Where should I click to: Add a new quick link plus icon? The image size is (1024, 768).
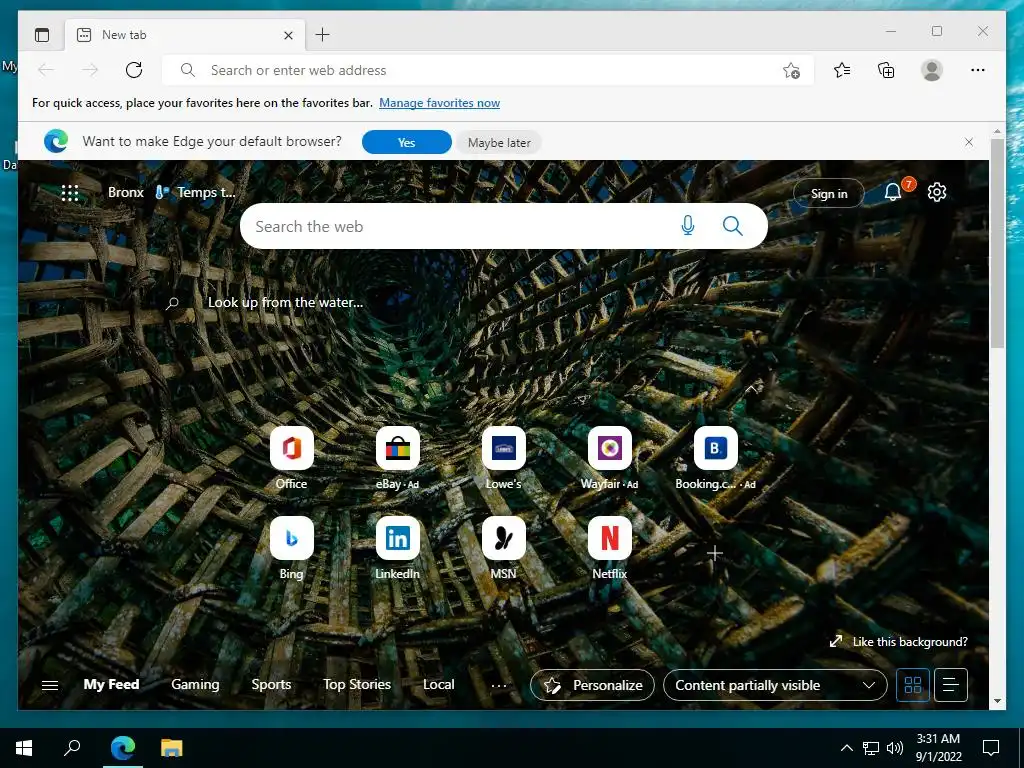715,553
